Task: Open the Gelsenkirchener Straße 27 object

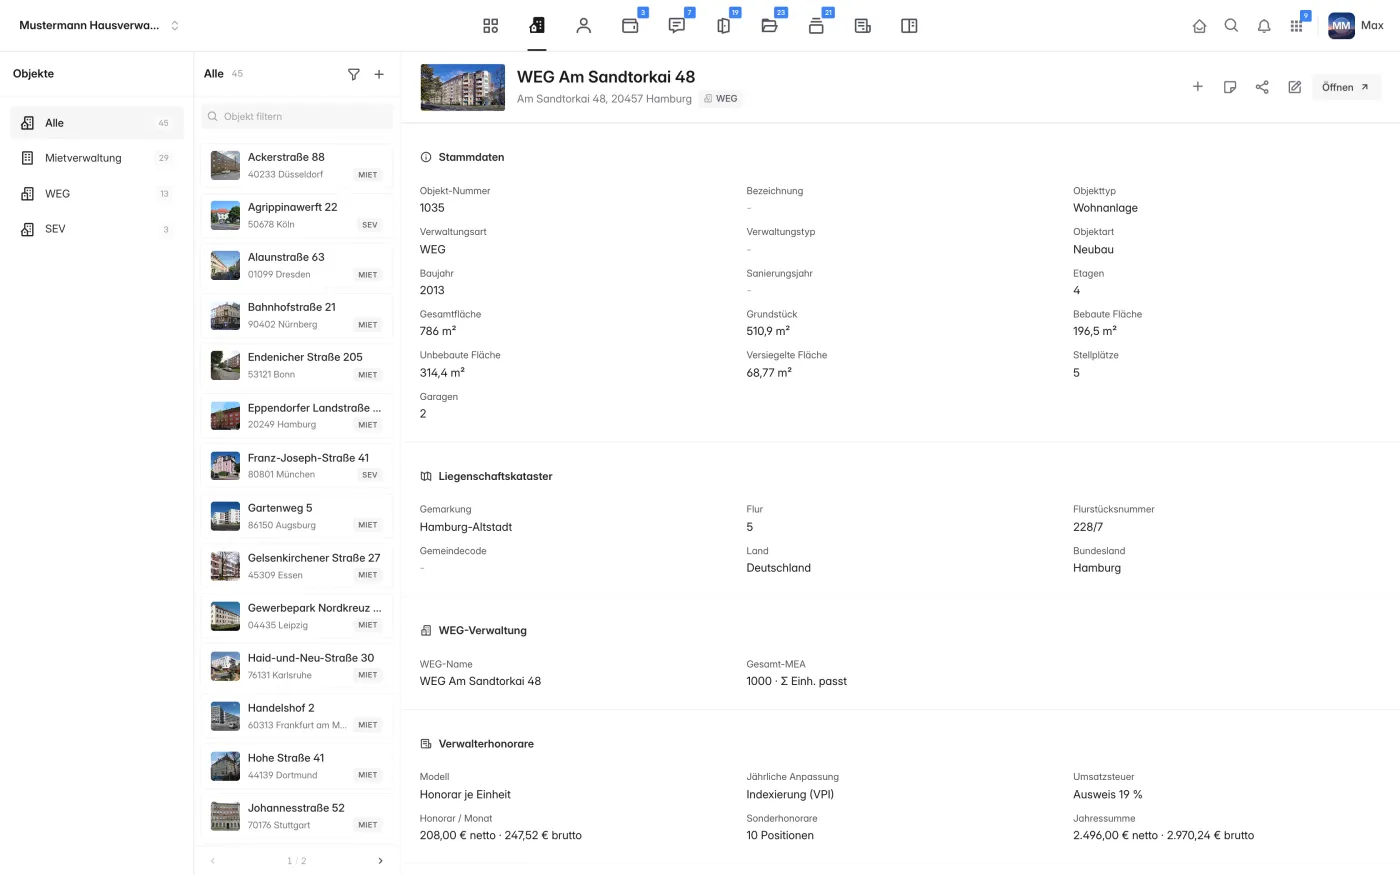Action: point(297,566)
